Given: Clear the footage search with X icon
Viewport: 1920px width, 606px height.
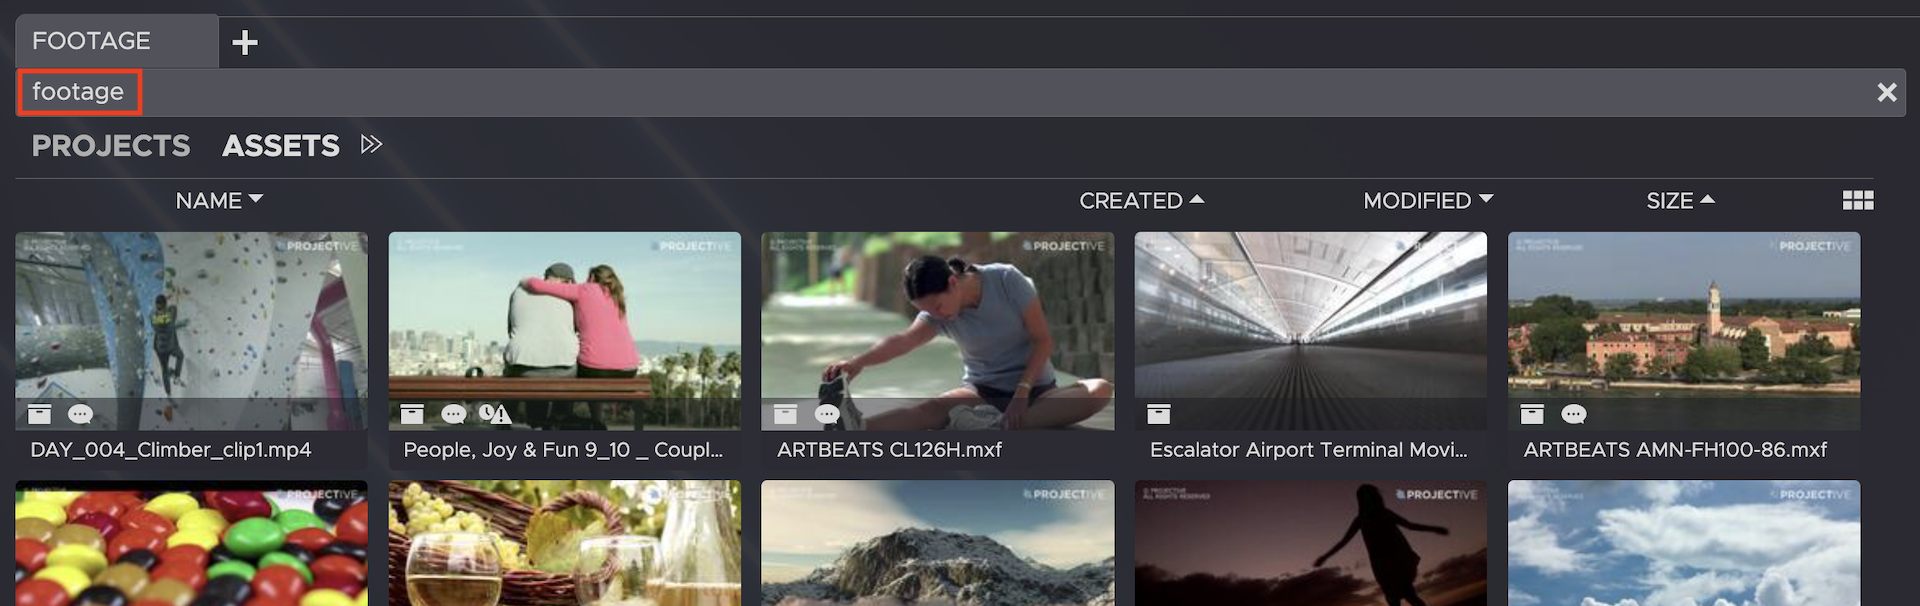Looking at the screenshot, I should [1886, 92].
